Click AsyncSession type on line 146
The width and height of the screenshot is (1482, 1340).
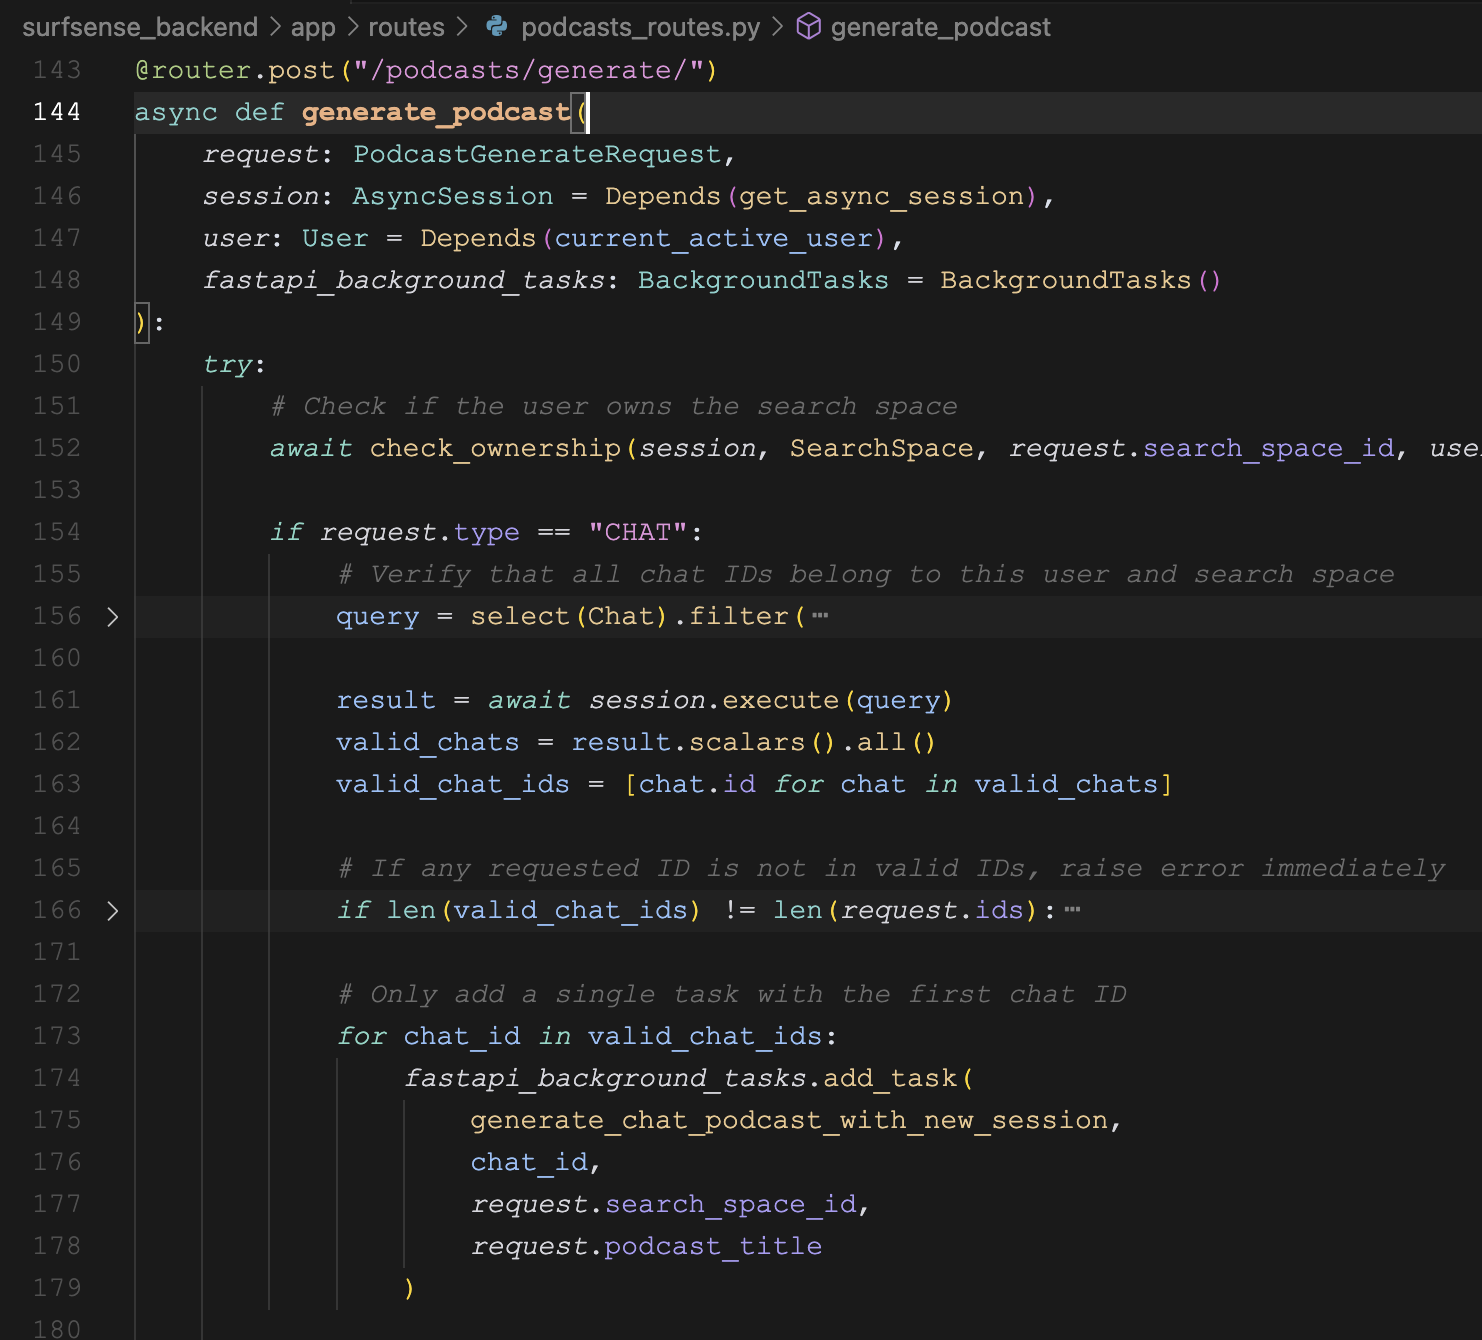point(453,196)
